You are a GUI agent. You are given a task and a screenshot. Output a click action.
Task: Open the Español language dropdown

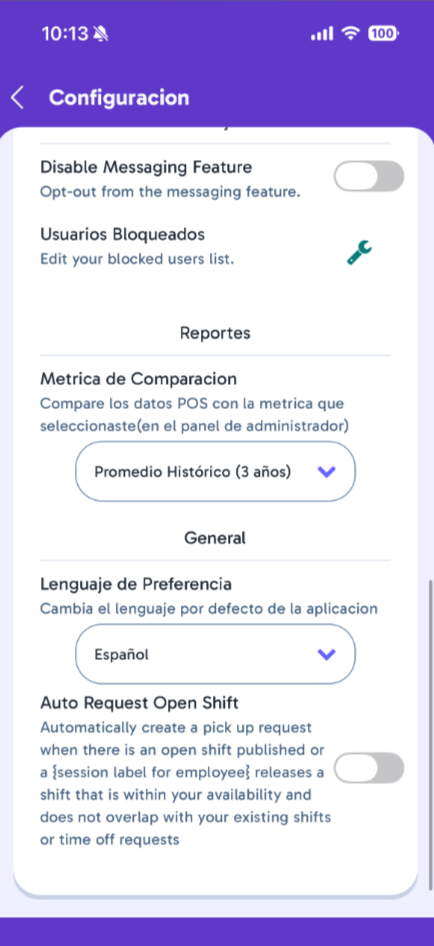tap(215, 654)
